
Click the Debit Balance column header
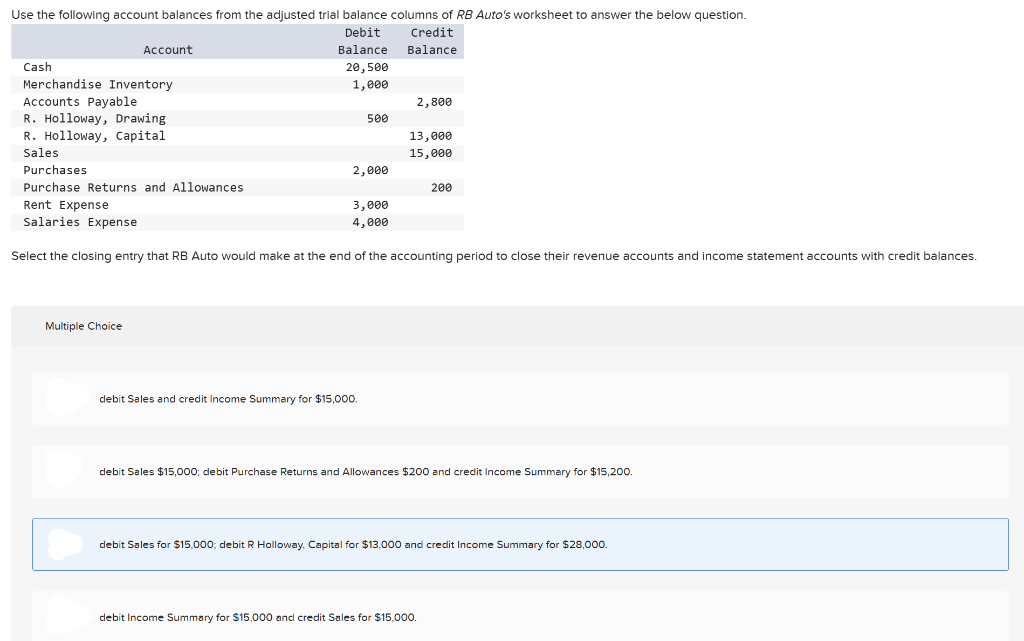pyautogui.click(x=362, y=41)
